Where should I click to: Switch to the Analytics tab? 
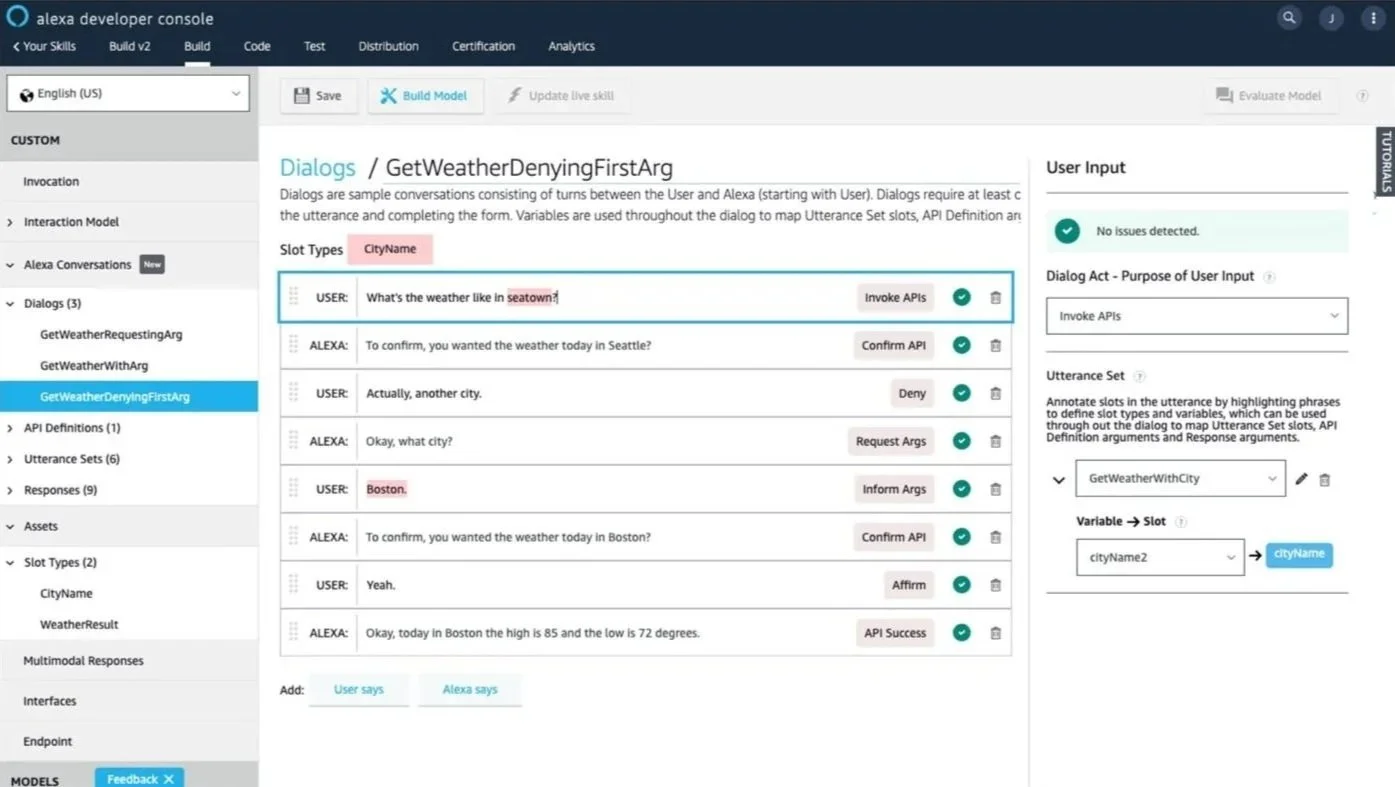point(571,46)
